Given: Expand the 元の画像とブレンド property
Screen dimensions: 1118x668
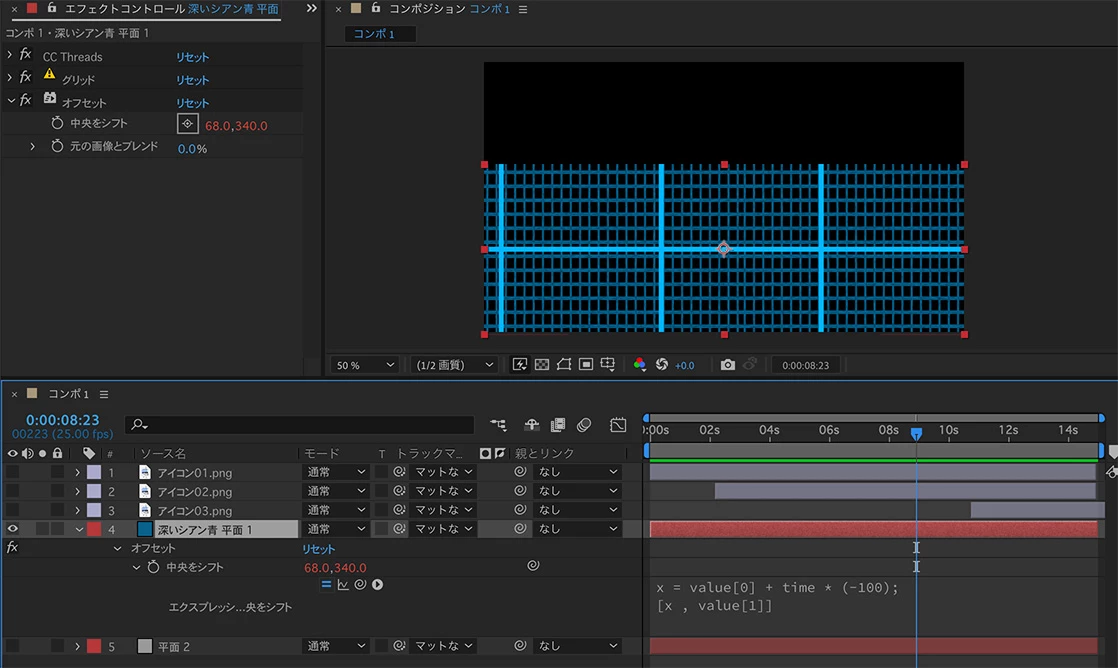Looking at the screenshot, I should coord(33,146).
